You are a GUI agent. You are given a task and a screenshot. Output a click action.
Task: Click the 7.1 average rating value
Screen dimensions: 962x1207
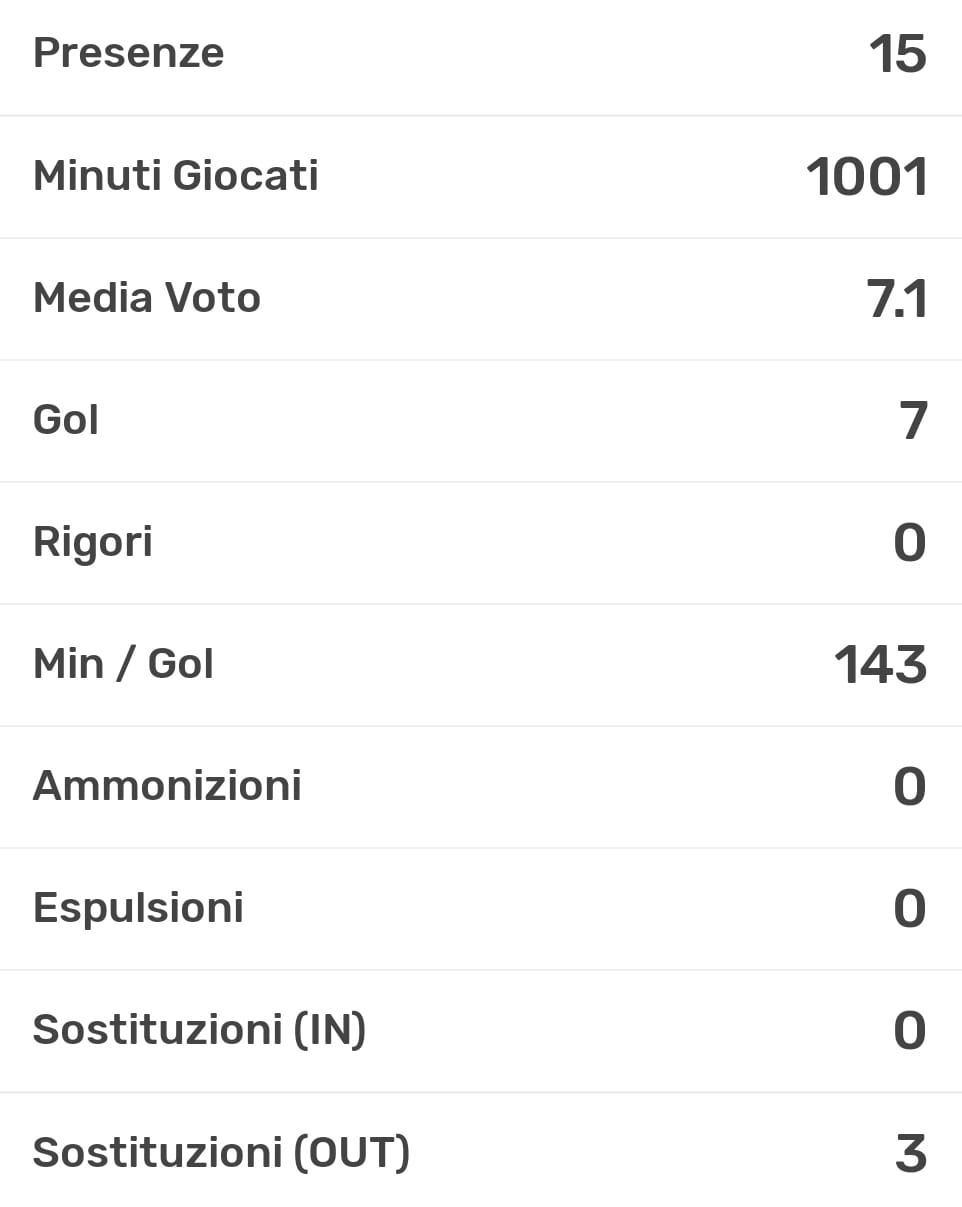(x=897, y=299)
